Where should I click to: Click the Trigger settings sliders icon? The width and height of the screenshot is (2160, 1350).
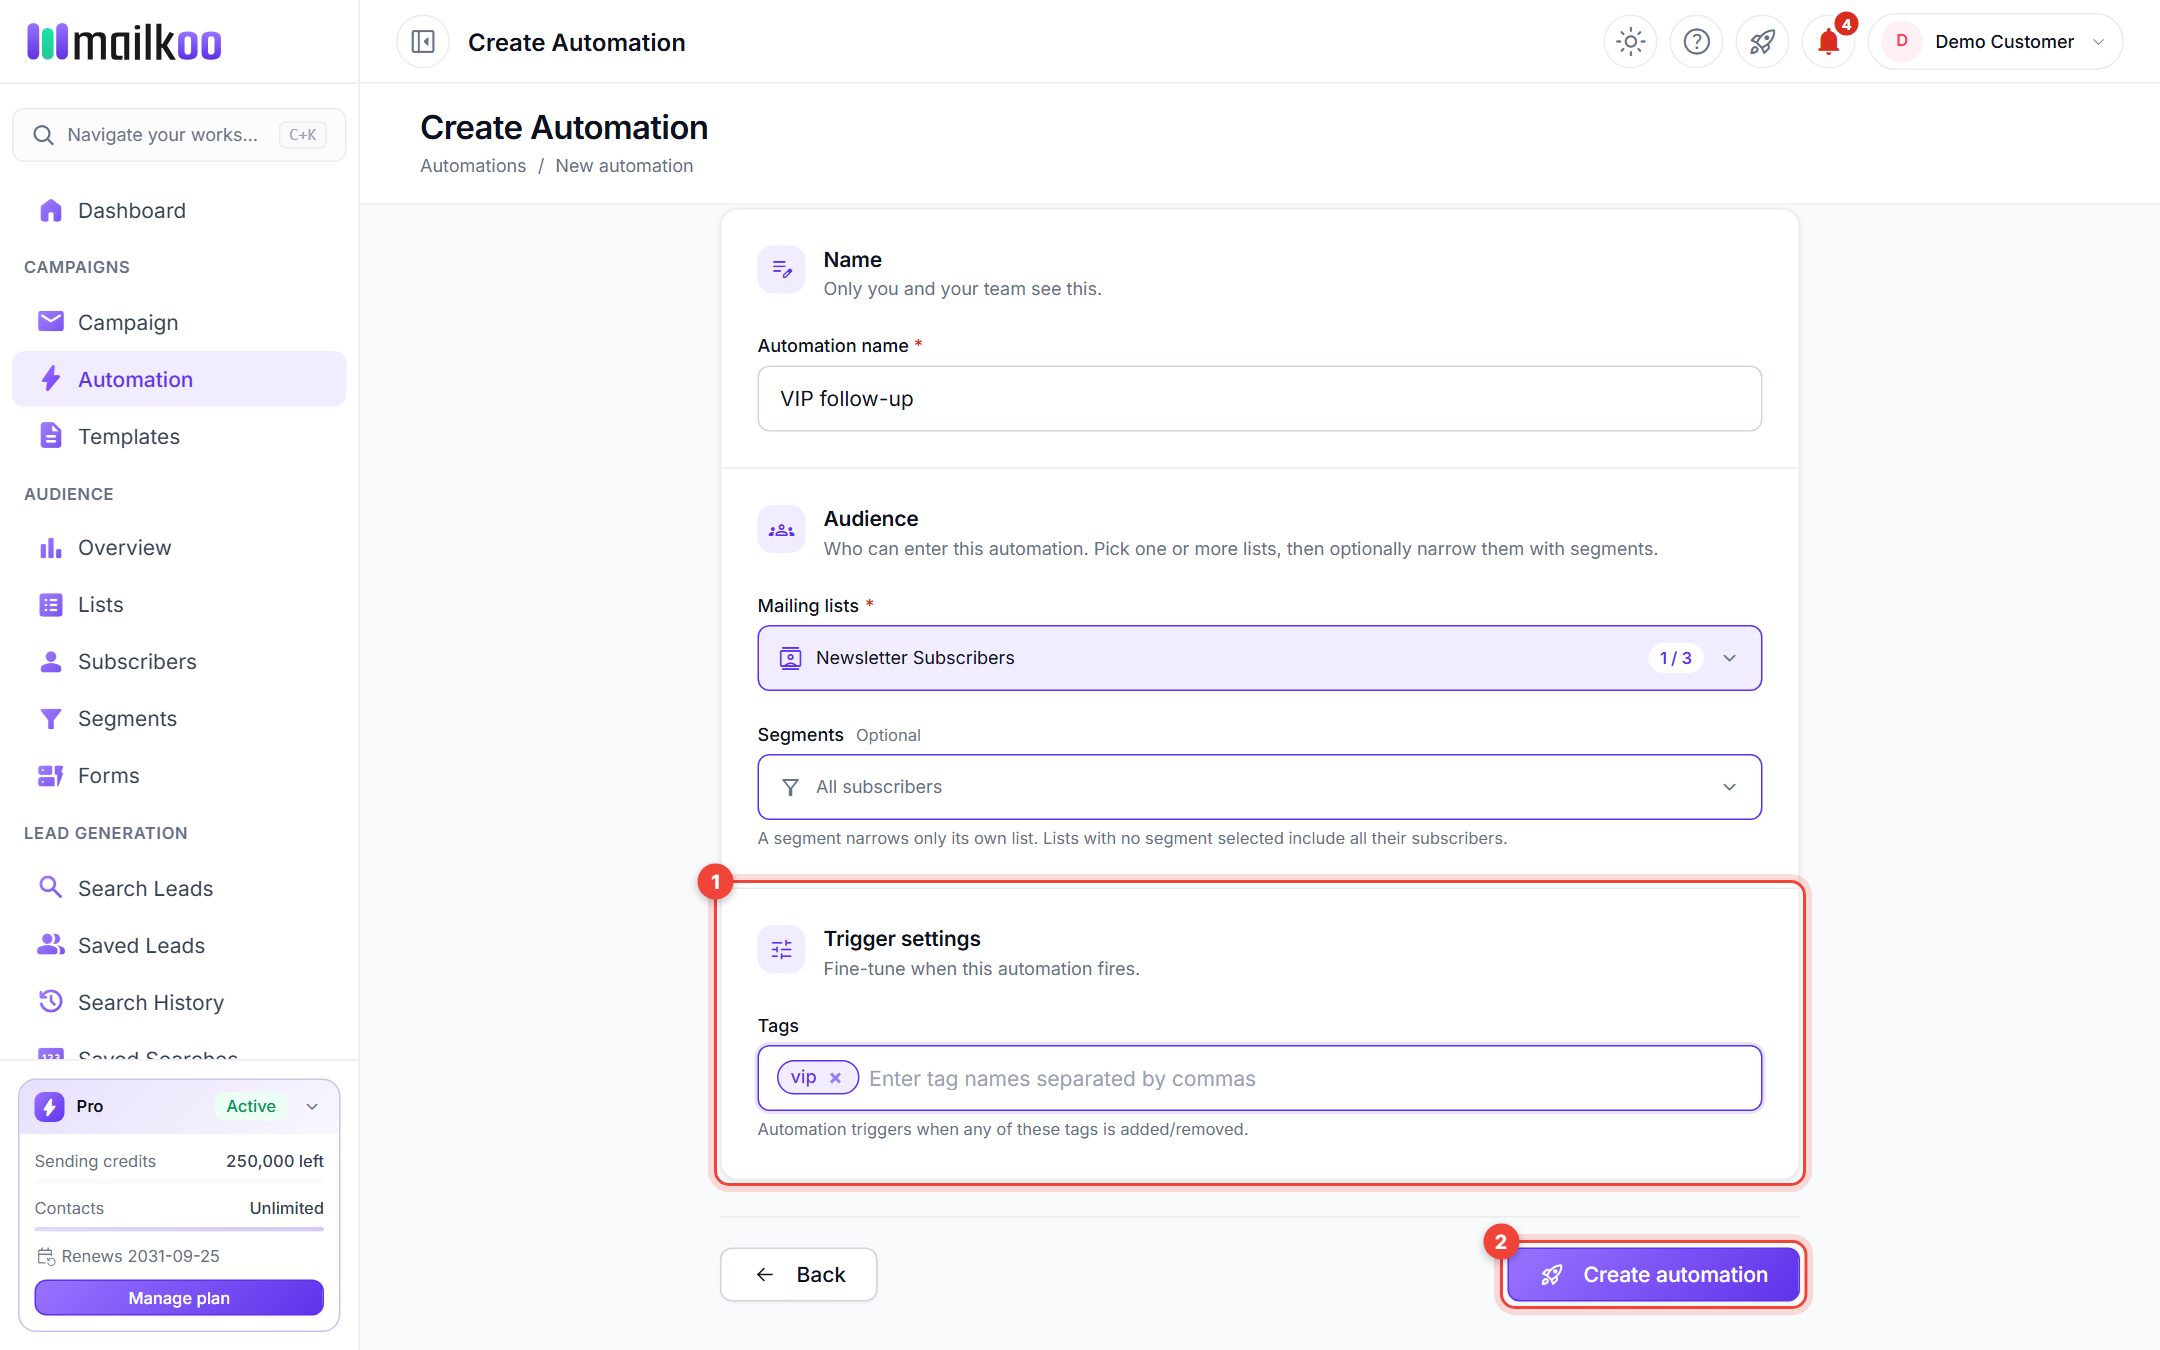(x=782, y=950)
